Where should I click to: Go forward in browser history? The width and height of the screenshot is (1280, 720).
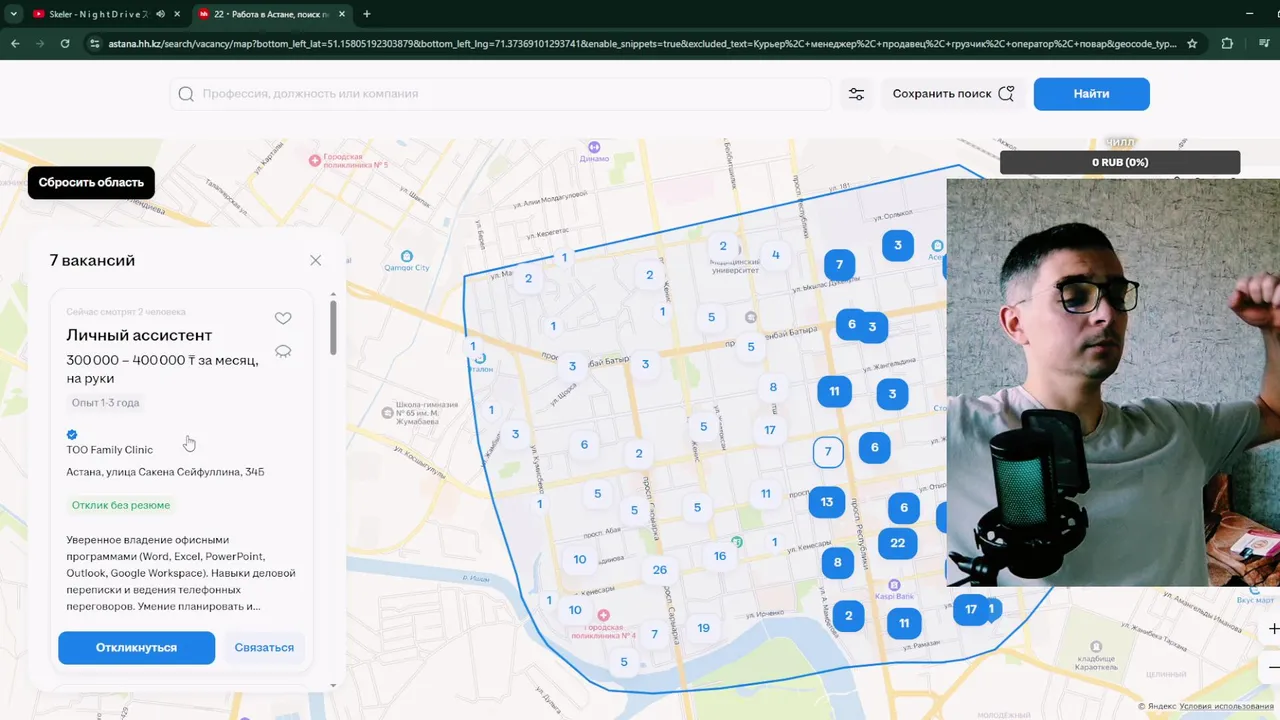(40, 44)
